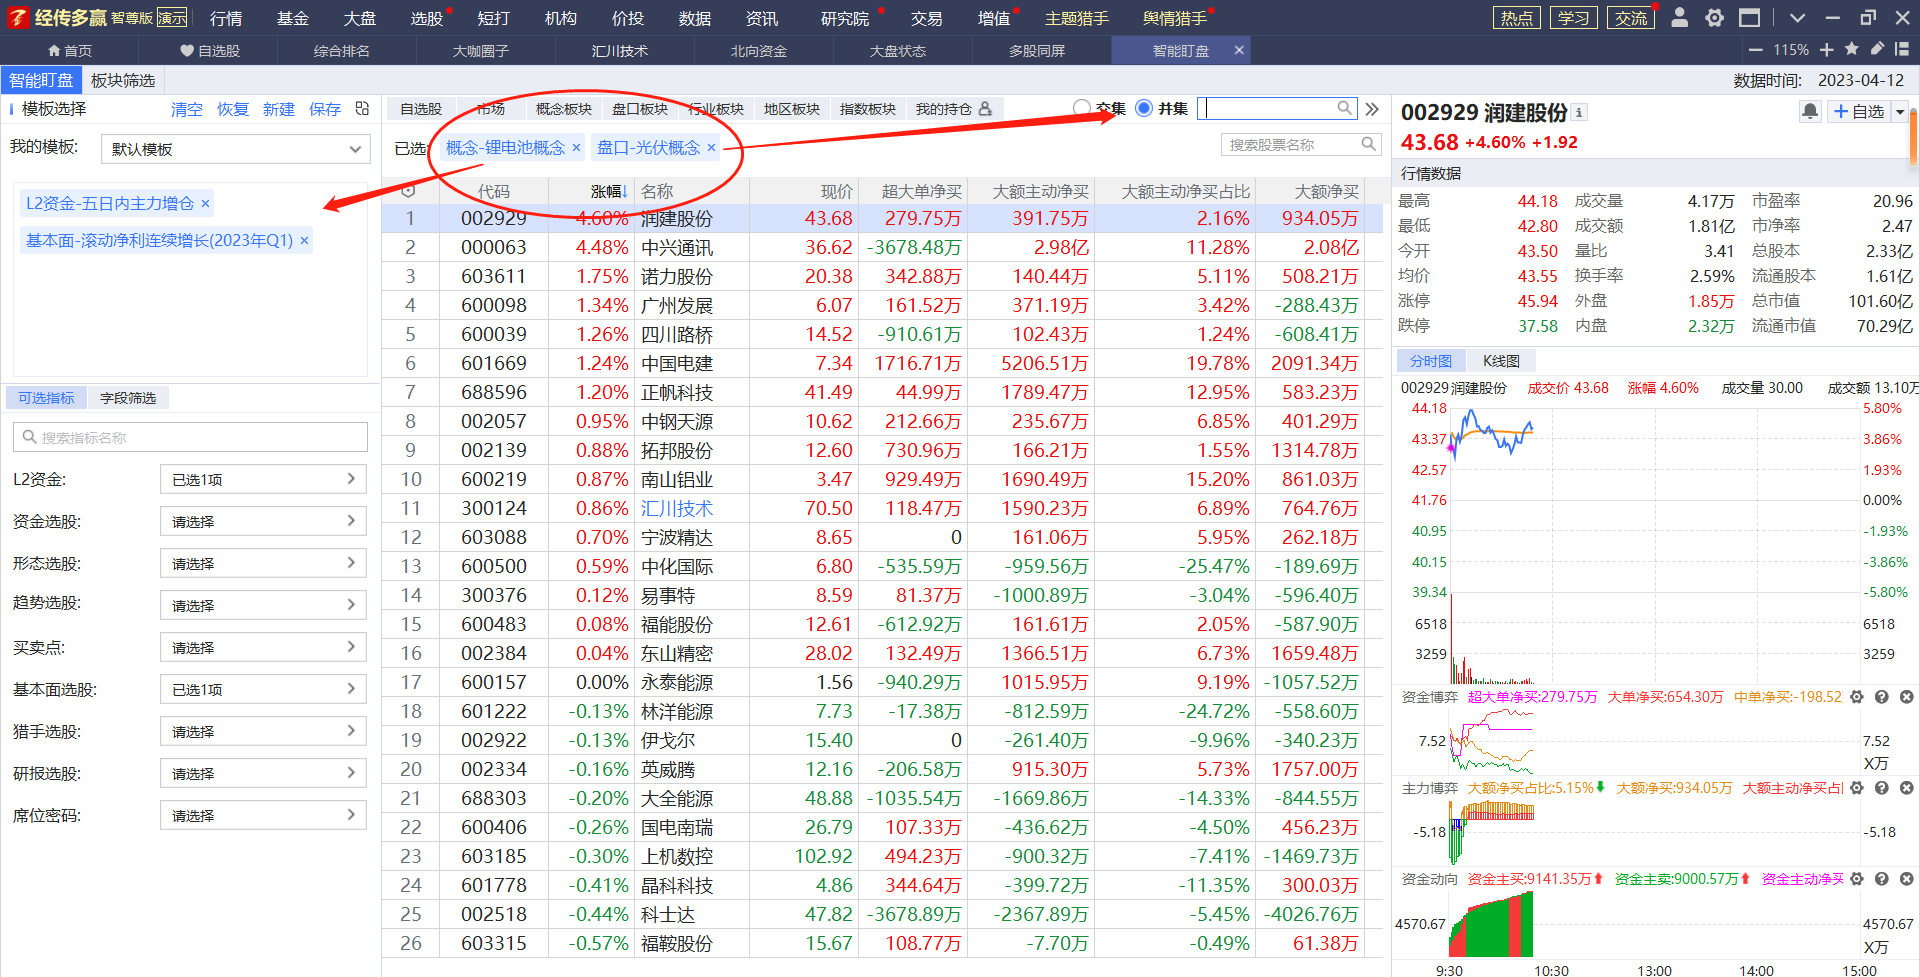The height and width of the screenshot is (977, 1920).
Task: Remove the 概念-锂电池概念 filter tag
Action: click(x=576, y=148)
